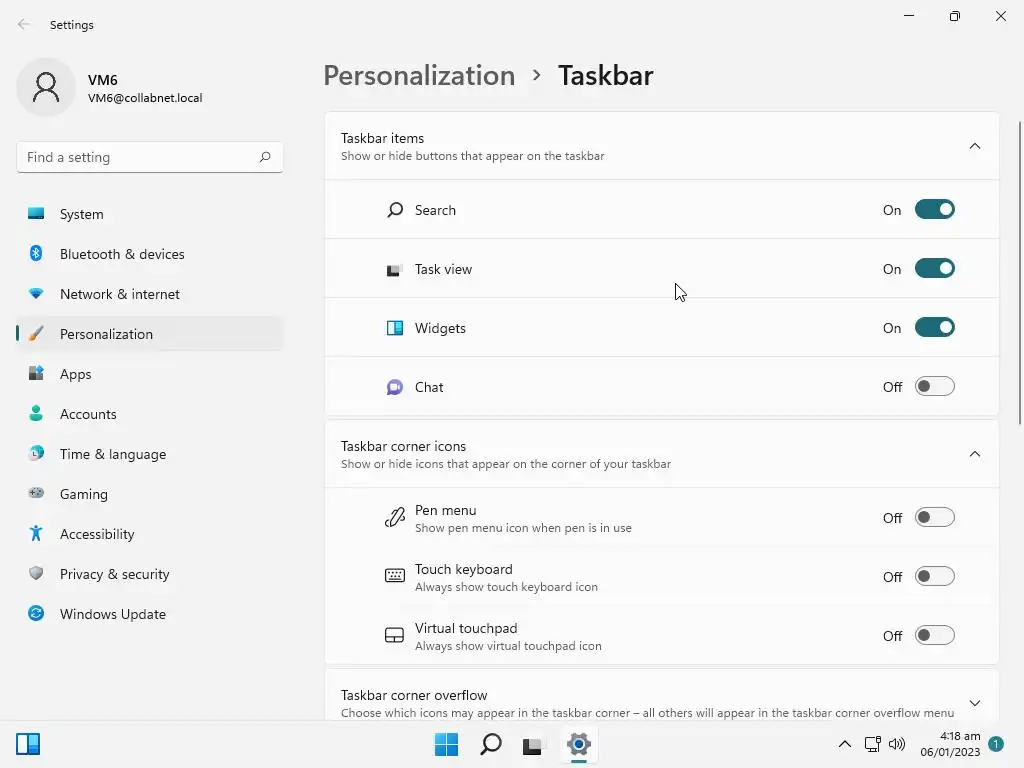Go back using the arrow next to Settings
1024x768 pixels.
[x=24, y=24]
